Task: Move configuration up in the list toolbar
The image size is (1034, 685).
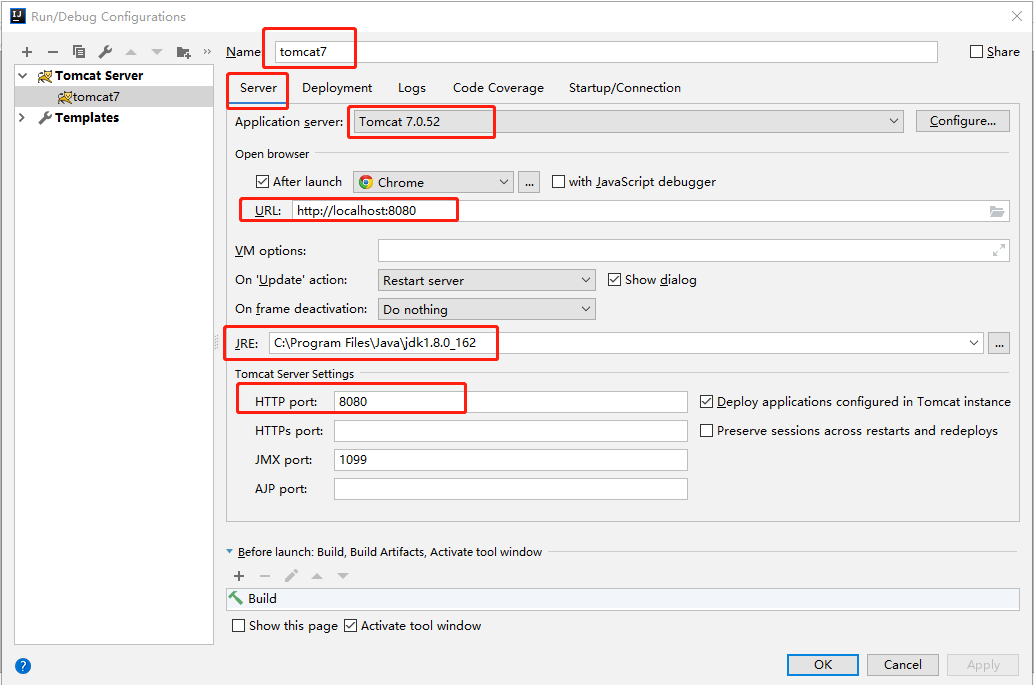Action: tap(131, 51)
